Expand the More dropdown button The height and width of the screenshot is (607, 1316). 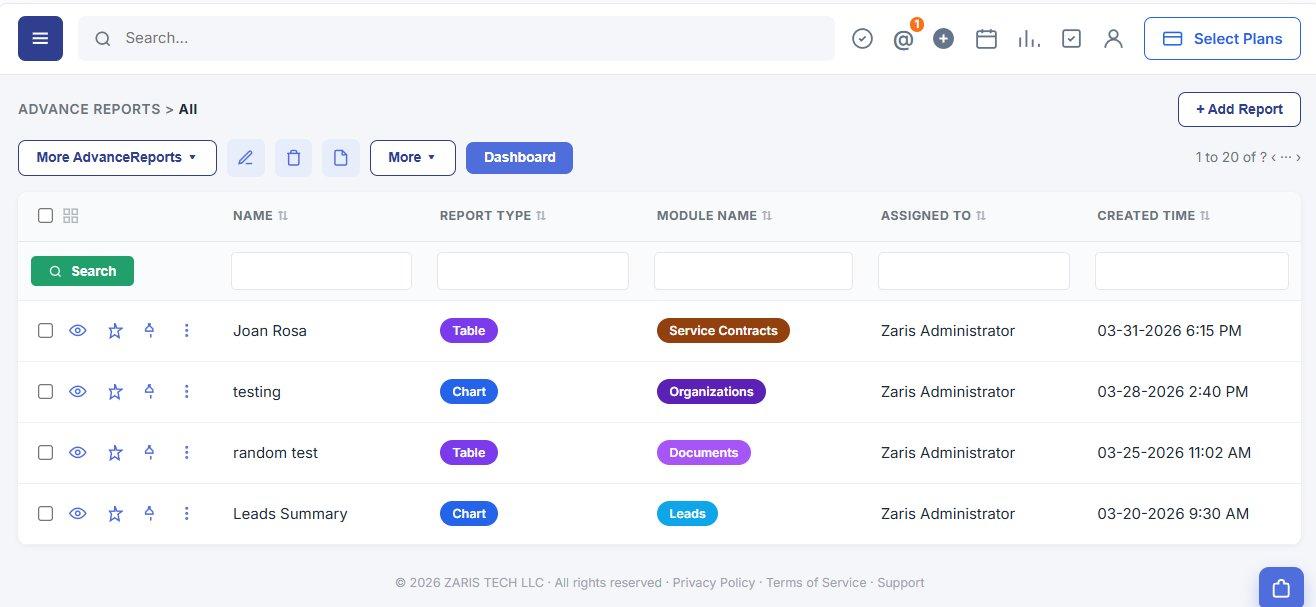[x=412, y=158]
